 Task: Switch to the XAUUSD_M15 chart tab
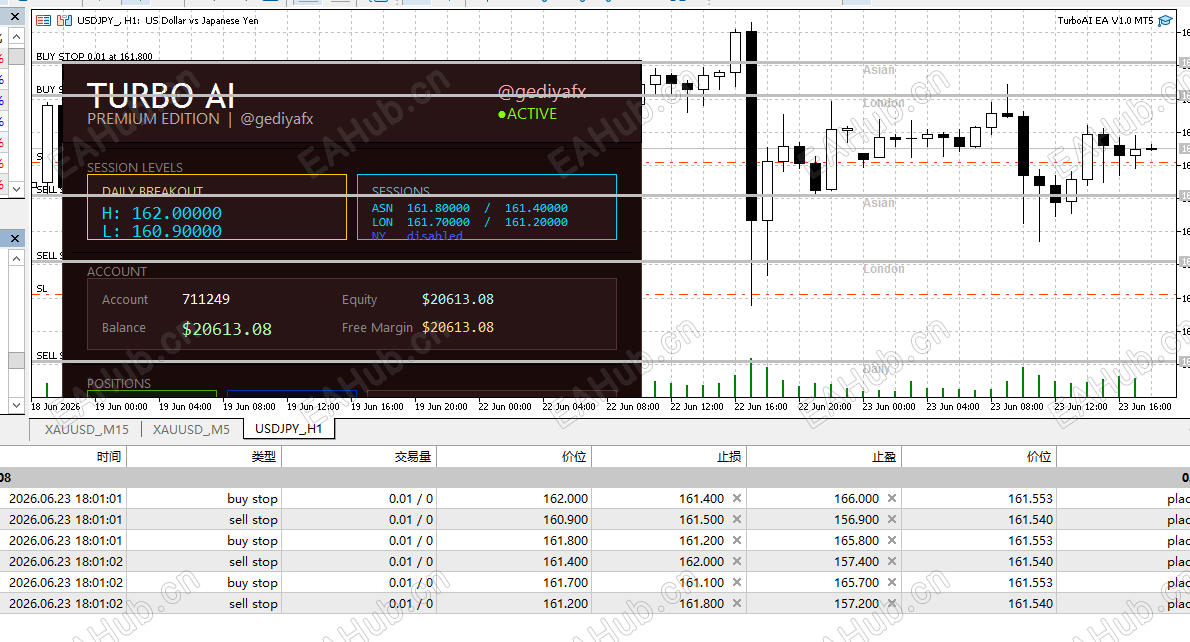coord(87,430)
